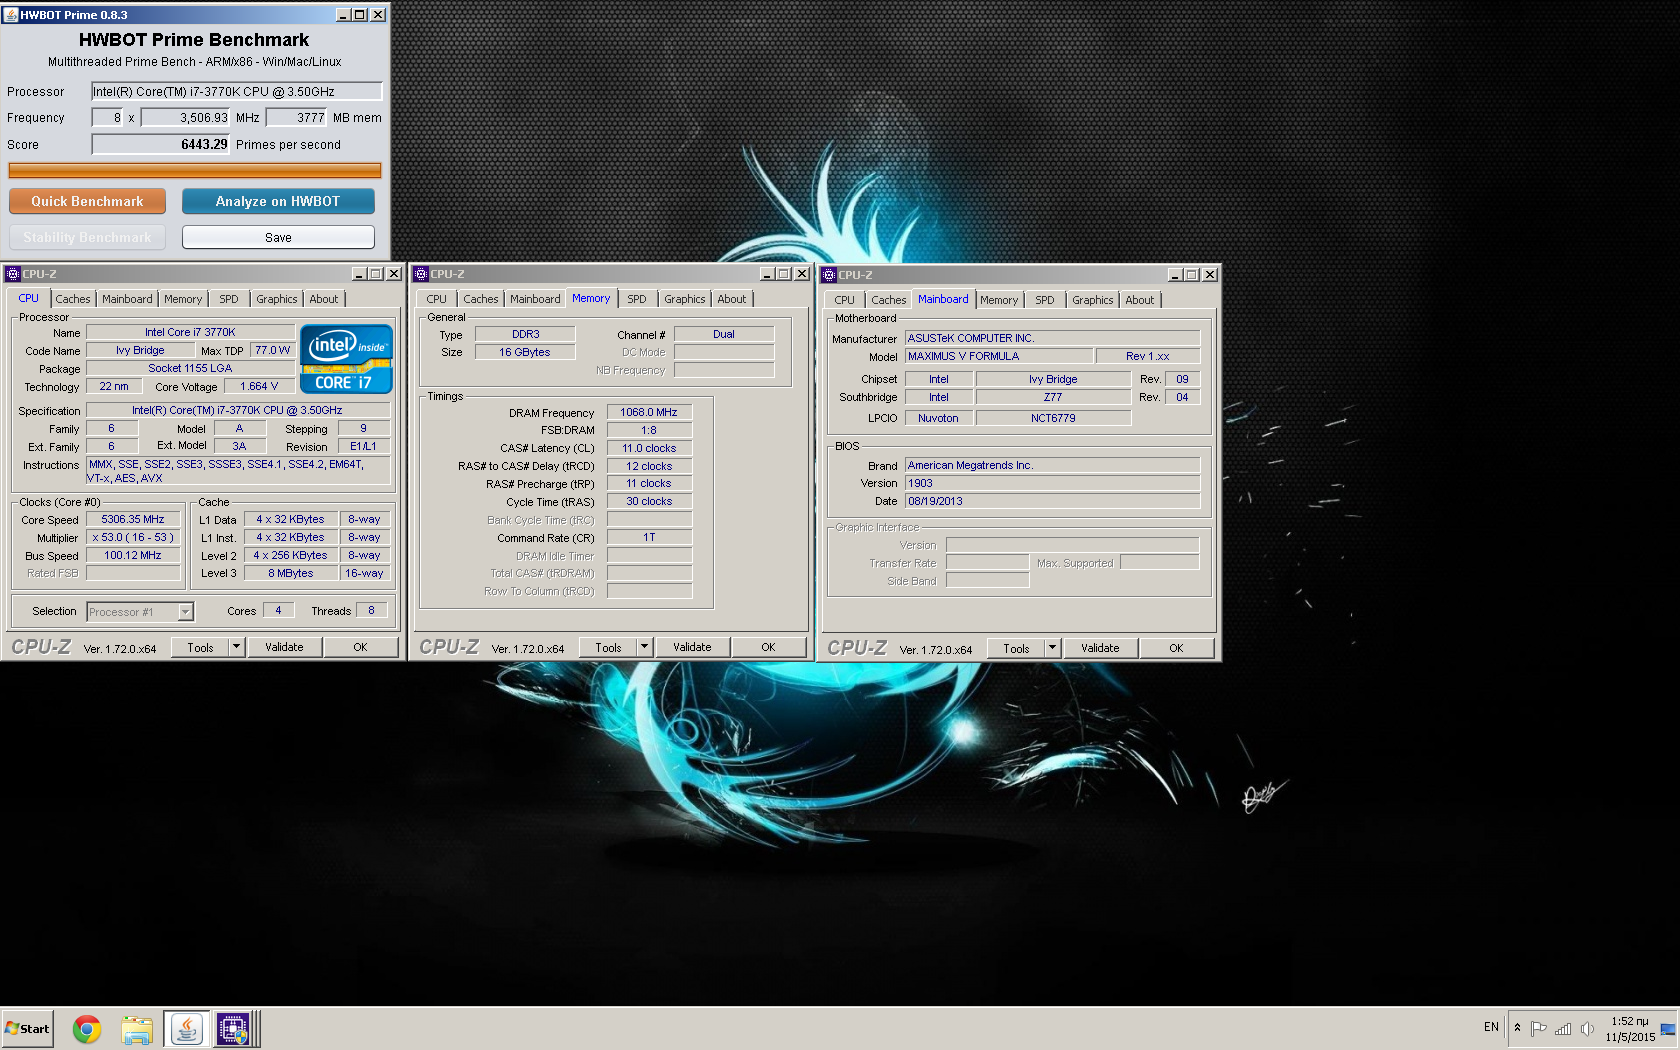The image size is (1680, 1050).
Task: Switch to Caches tab in first CPU-Z window
Action: tap(73, 299)
